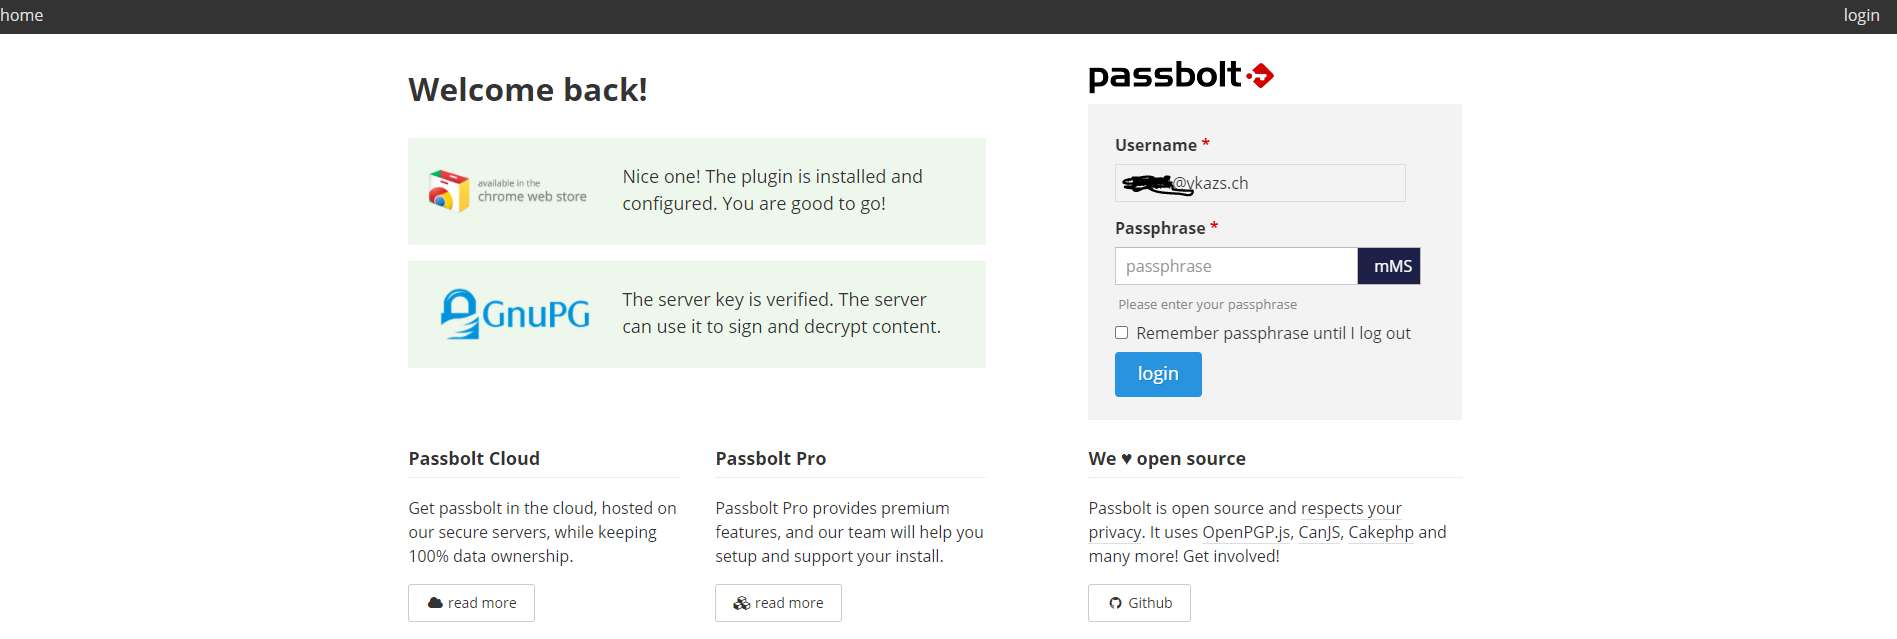Open Passbolt Pro read more button

778,603
